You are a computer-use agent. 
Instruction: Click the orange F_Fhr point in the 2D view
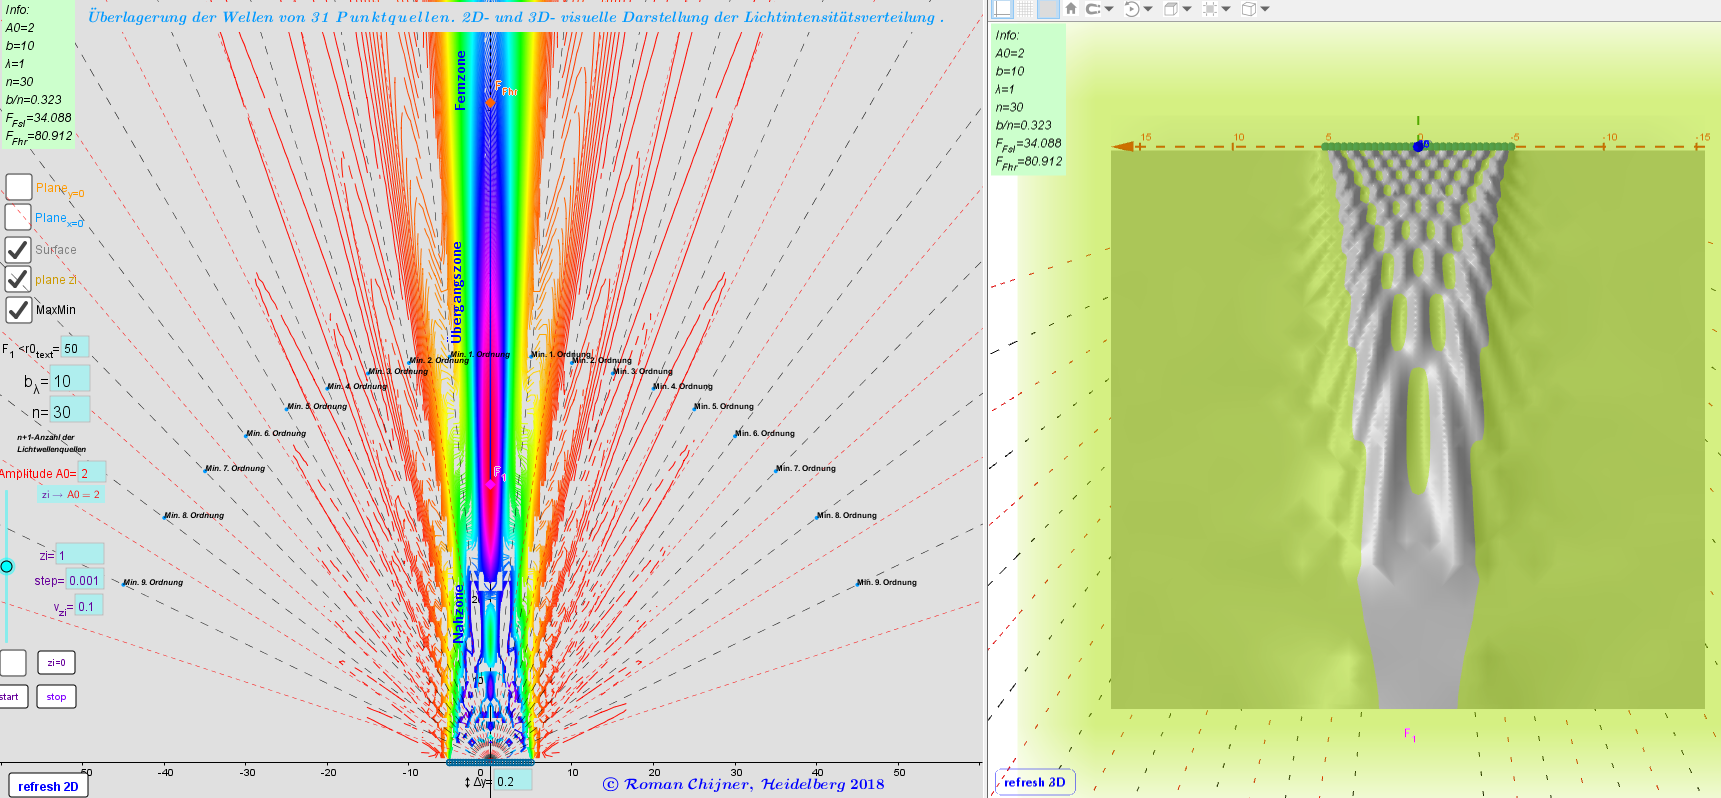tap(490, 102)
